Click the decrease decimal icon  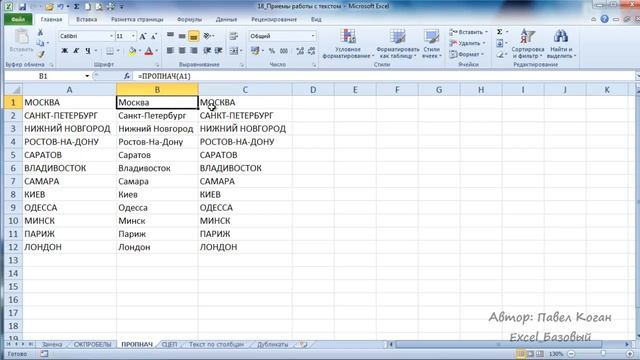[x=311, y=51]
